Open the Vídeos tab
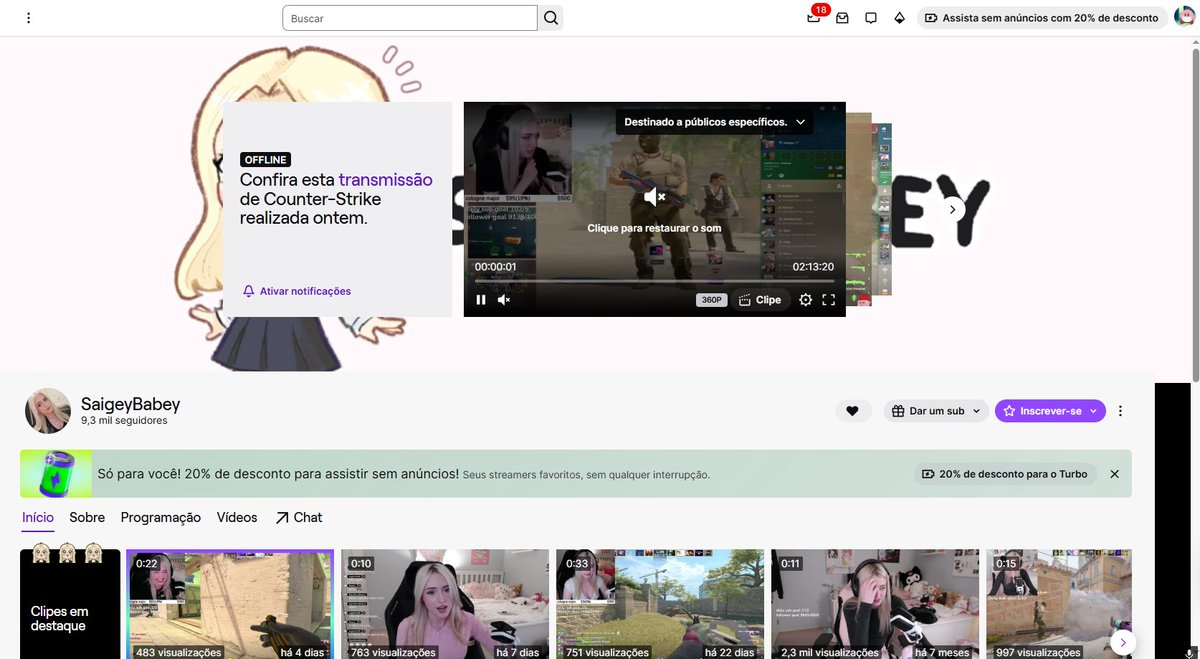Viewport: 1200px width, 659px height. [237, 517]
